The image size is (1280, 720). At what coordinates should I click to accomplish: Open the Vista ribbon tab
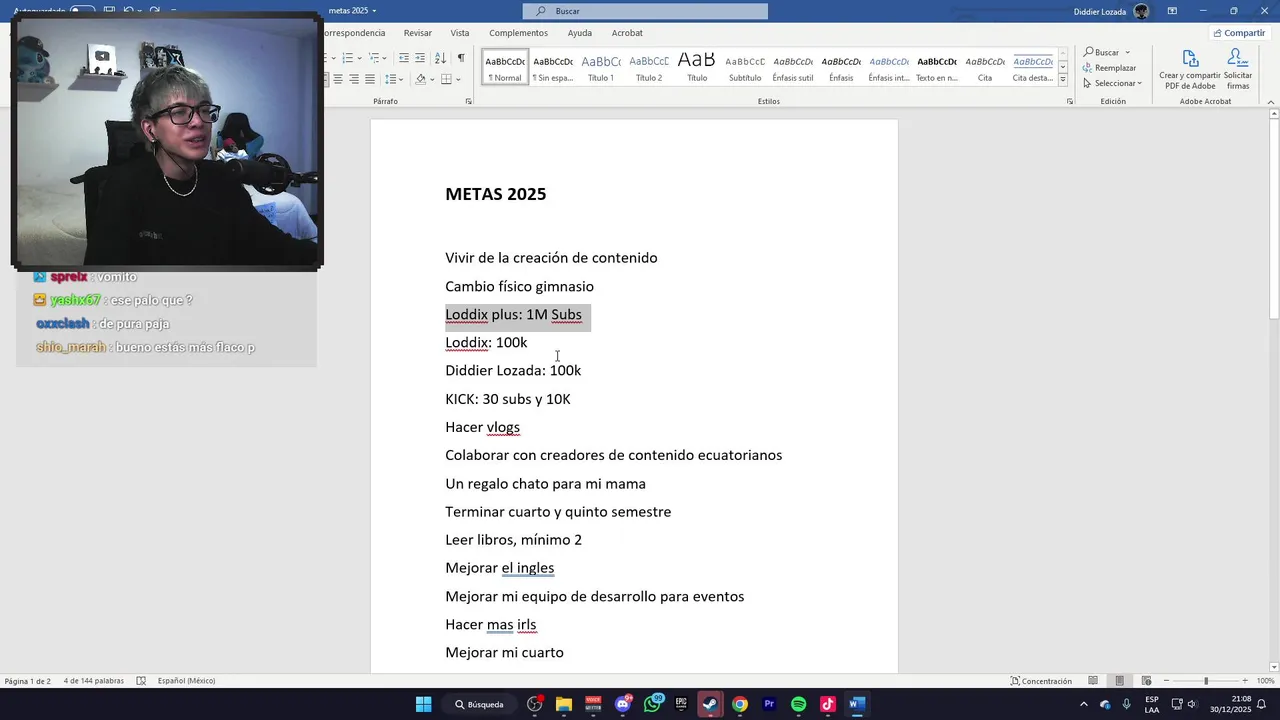[460, 33]
